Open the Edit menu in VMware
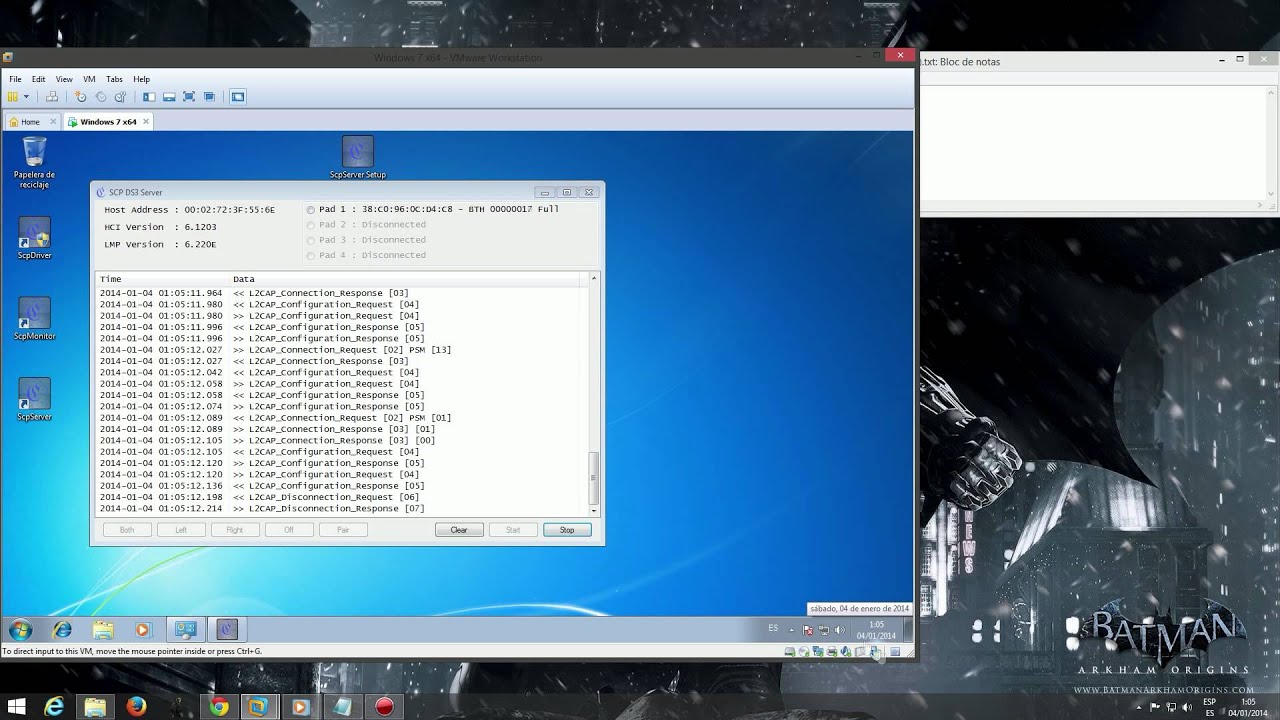 click(x=38, y=79)
